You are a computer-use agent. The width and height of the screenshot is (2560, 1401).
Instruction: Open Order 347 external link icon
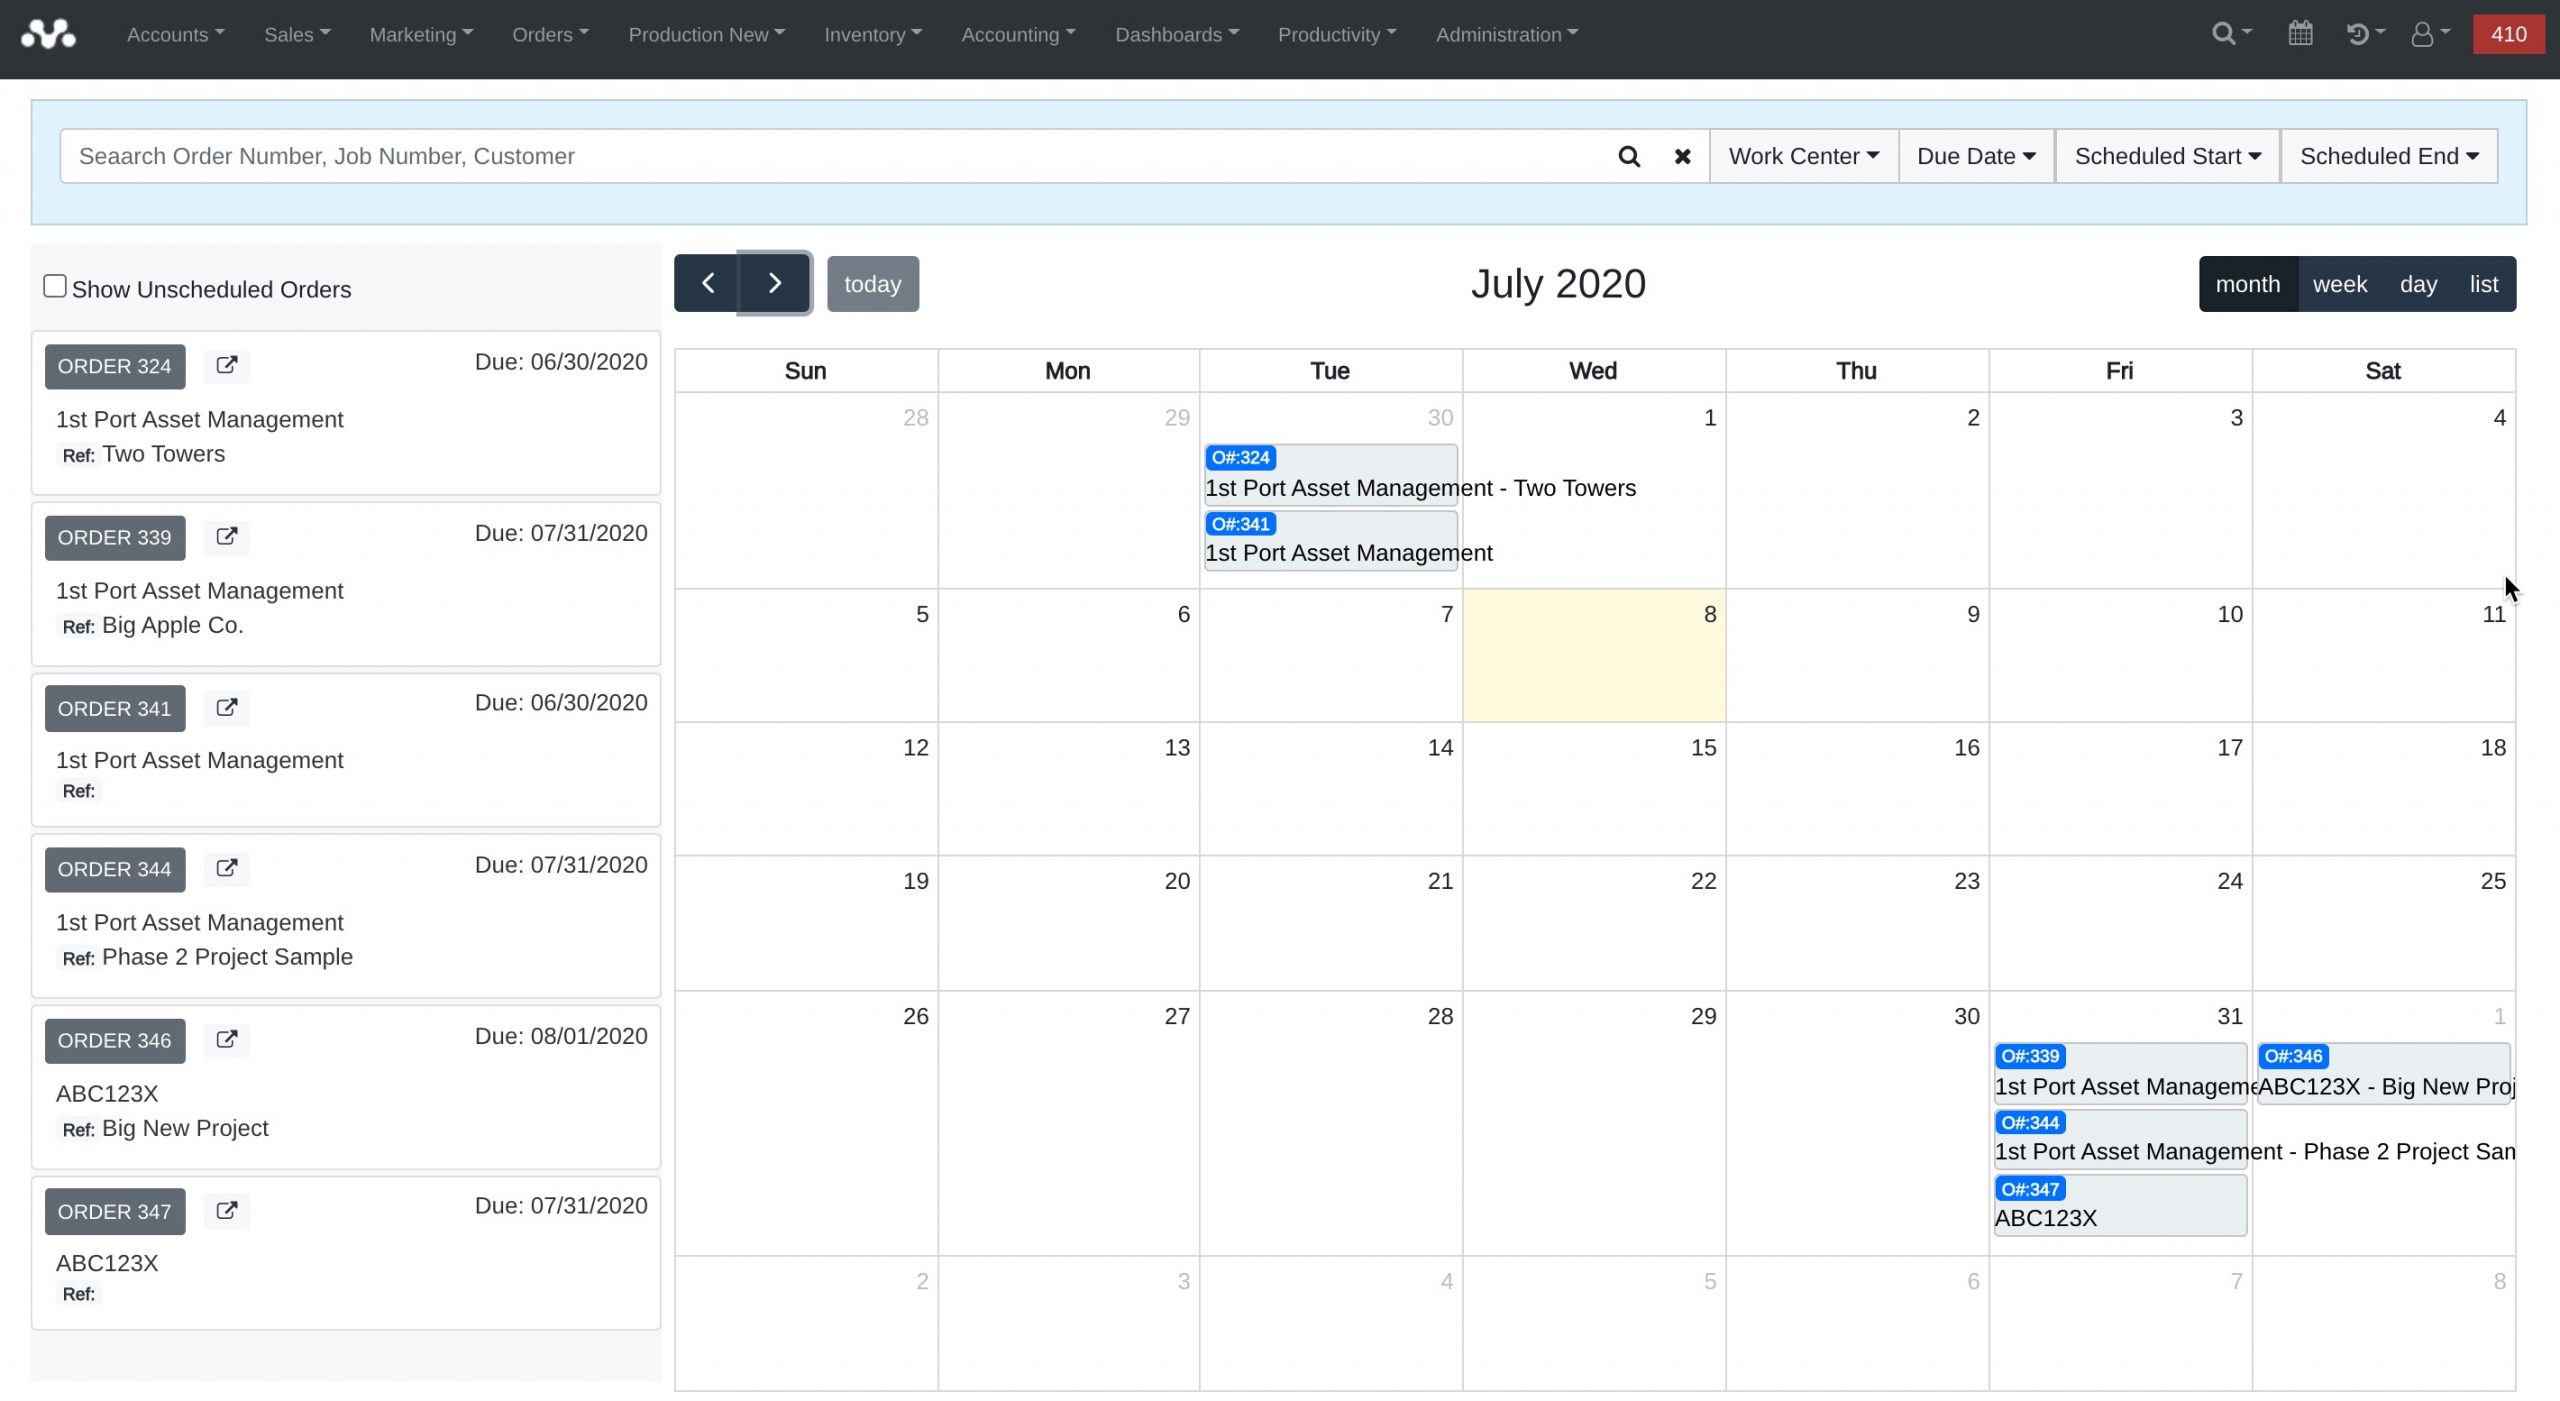click(x=227, y=1210)
